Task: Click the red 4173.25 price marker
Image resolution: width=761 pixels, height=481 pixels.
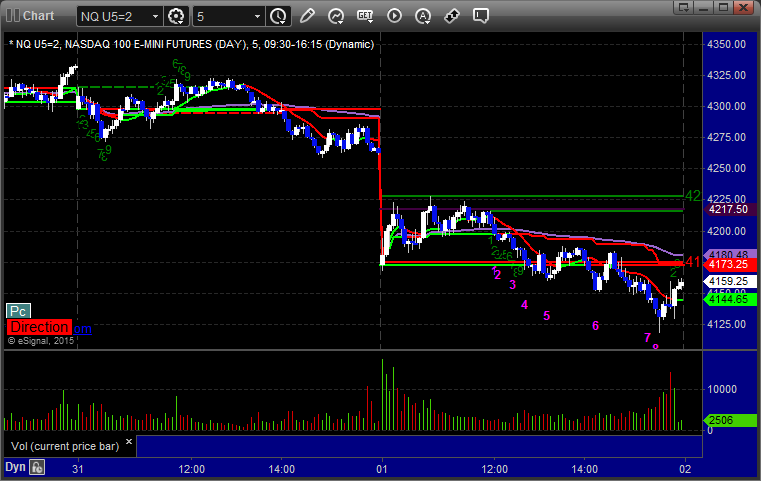Action: [x=728, y=265]
